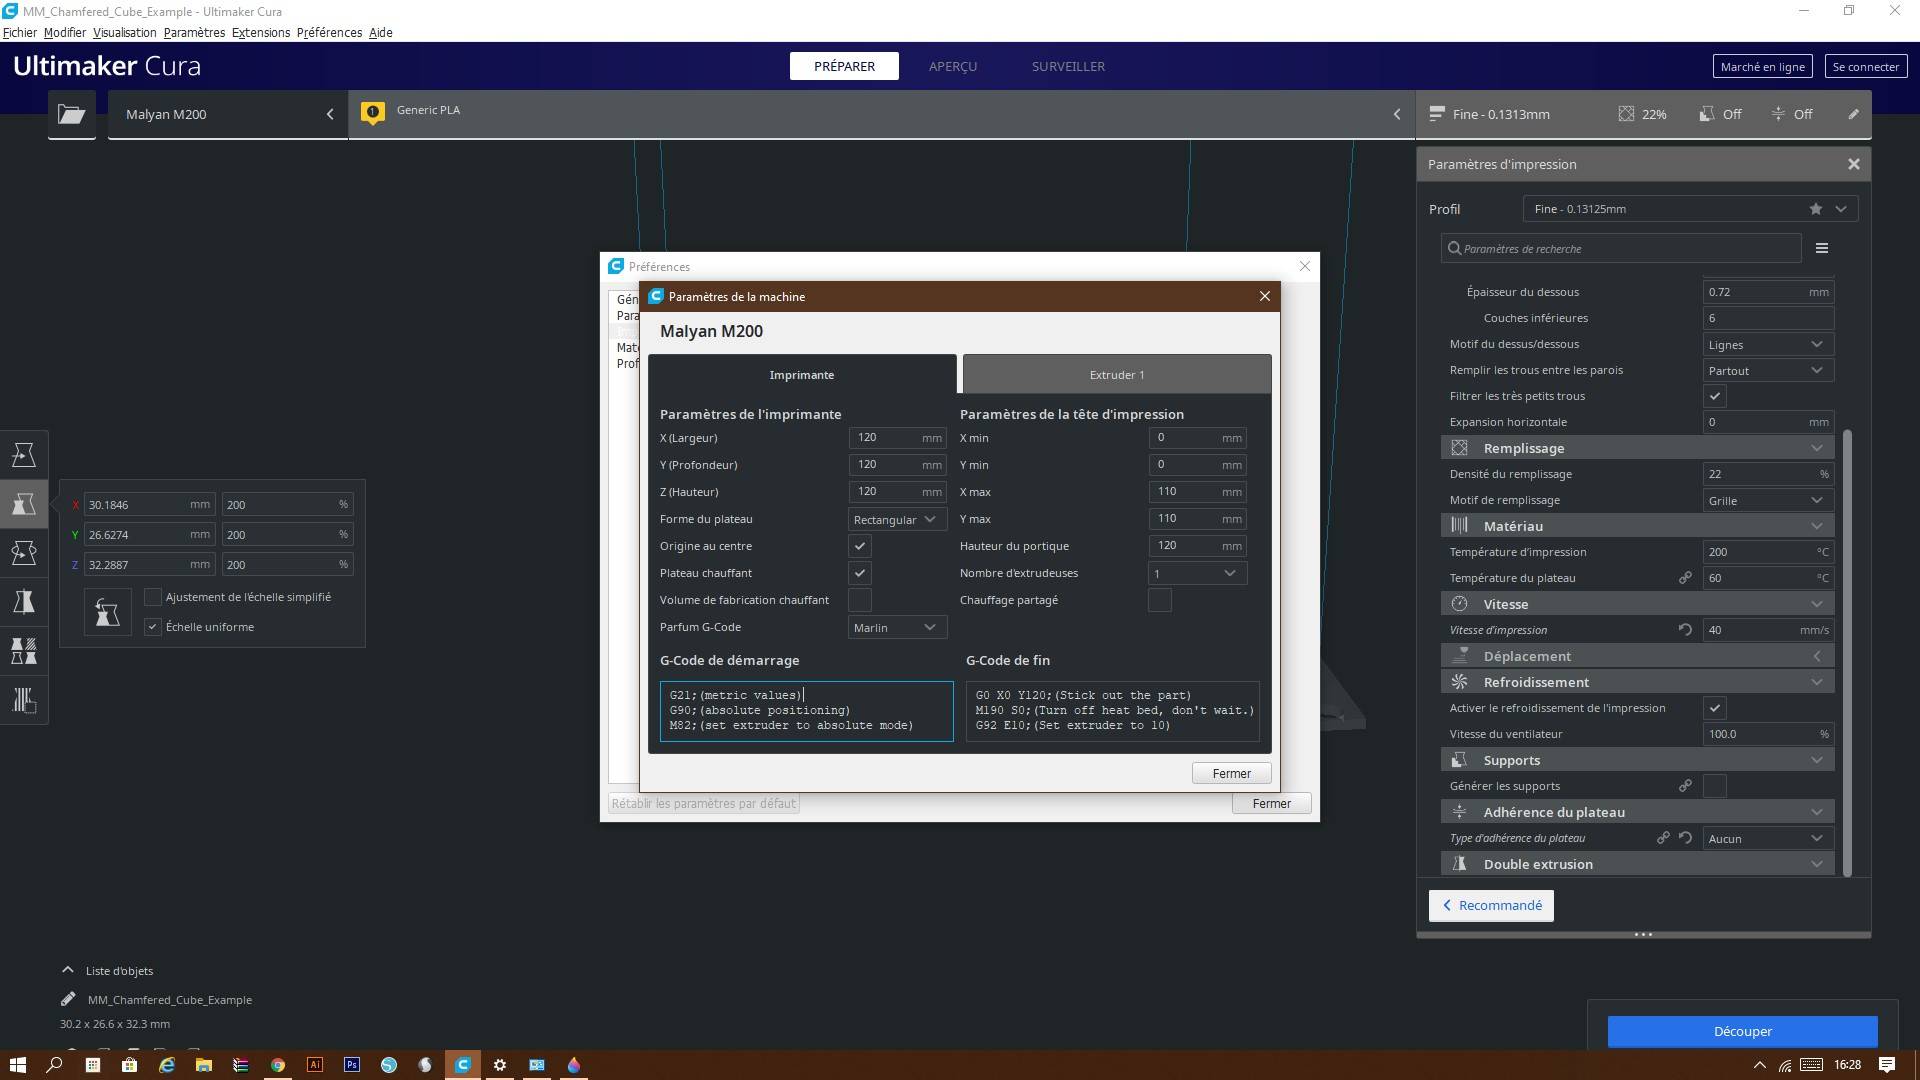
Task: Open the Parfum G-Code dropdown
Action: pos(897,627)
